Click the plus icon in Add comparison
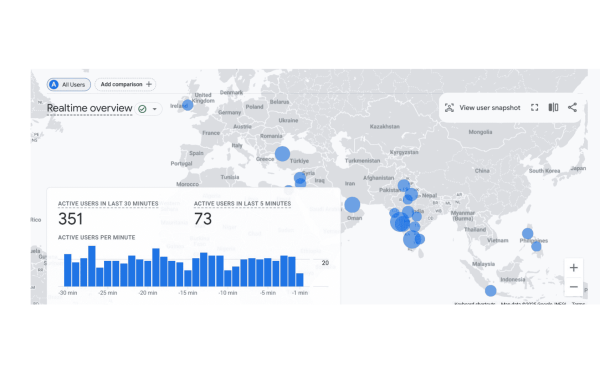This screenshot has width=600, height=385. 149,84
